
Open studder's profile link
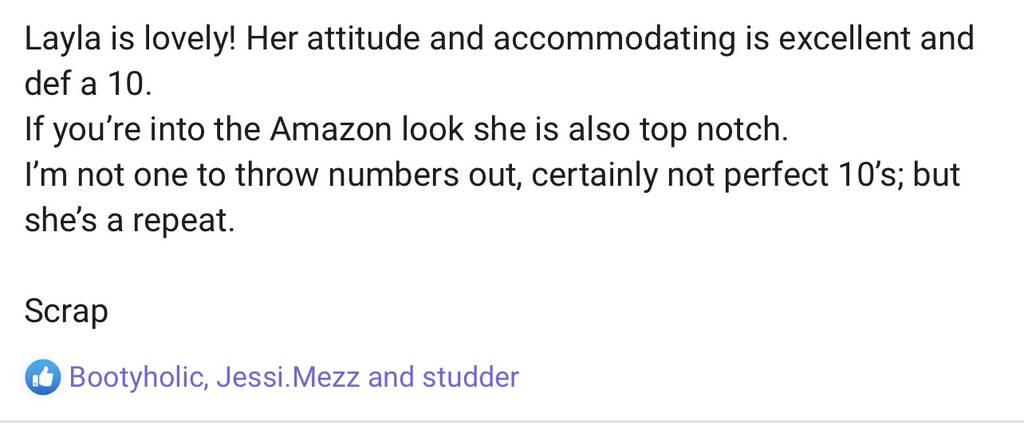tap(470, 377)
